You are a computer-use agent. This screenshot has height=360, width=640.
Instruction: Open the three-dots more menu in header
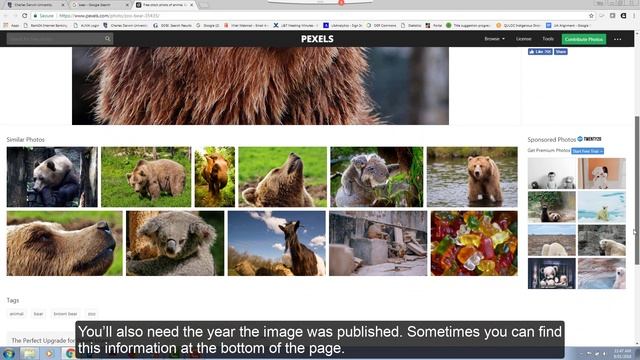point(618,39)
